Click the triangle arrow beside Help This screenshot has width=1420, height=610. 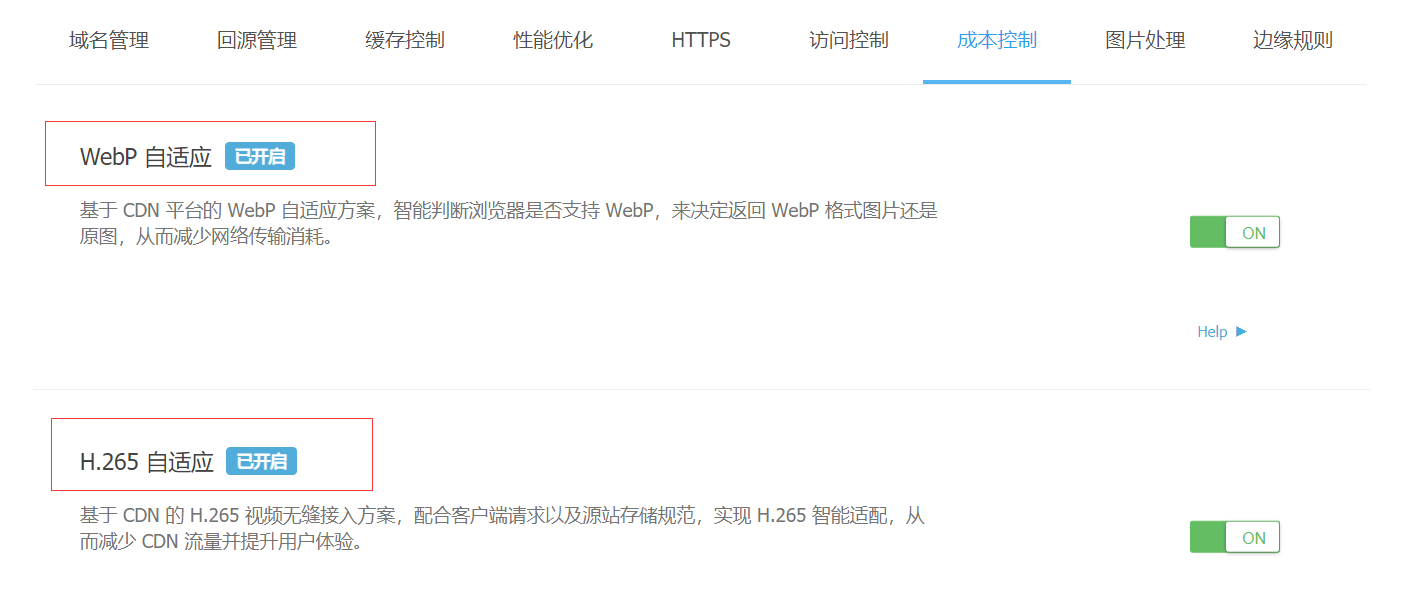pyautogui.click(x=1241, y=332)
